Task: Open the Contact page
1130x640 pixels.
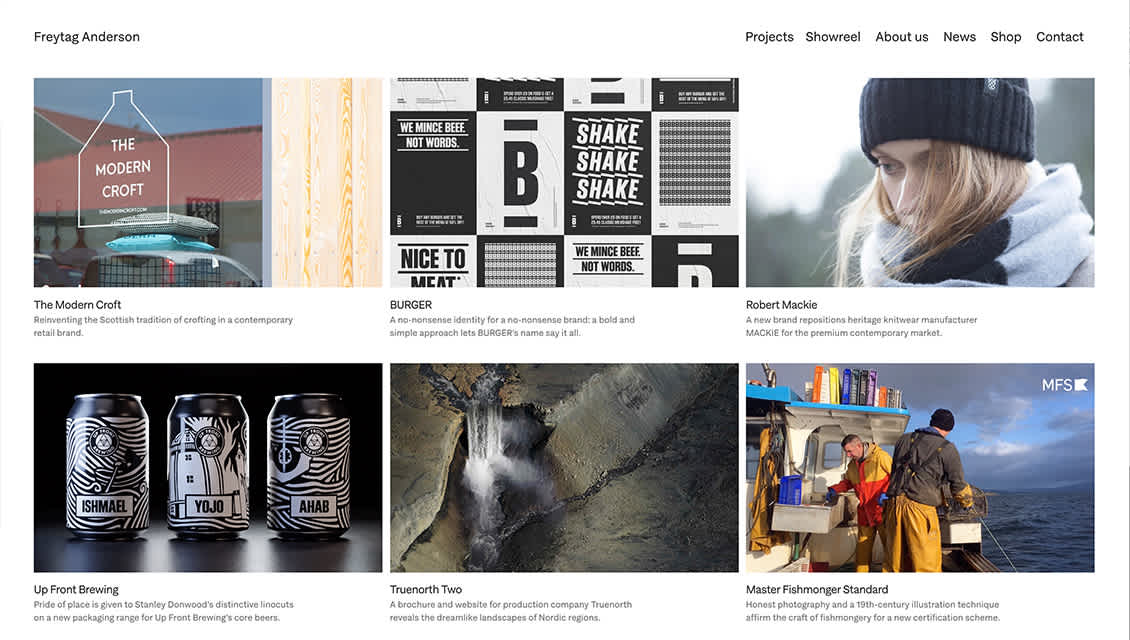Action: [1059, 37]
